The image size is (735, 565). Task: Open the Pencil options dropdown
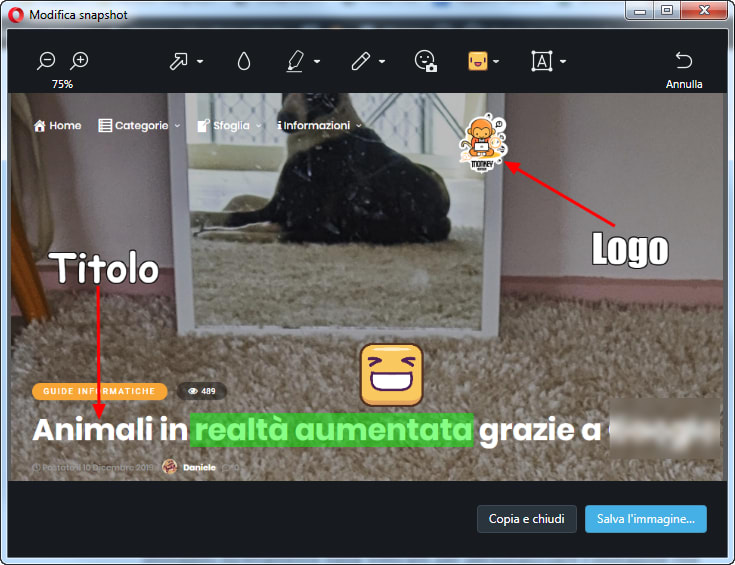[x=382, y=61]
